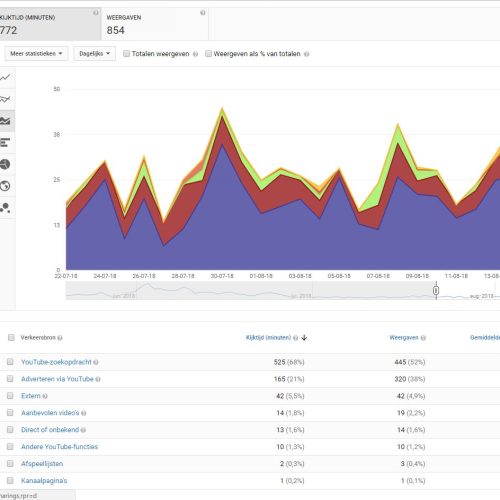The height and width of the screenshot is (500, 500).
Task: Click the 30-07-18 date label on the chart
Action: pos(222,276)
